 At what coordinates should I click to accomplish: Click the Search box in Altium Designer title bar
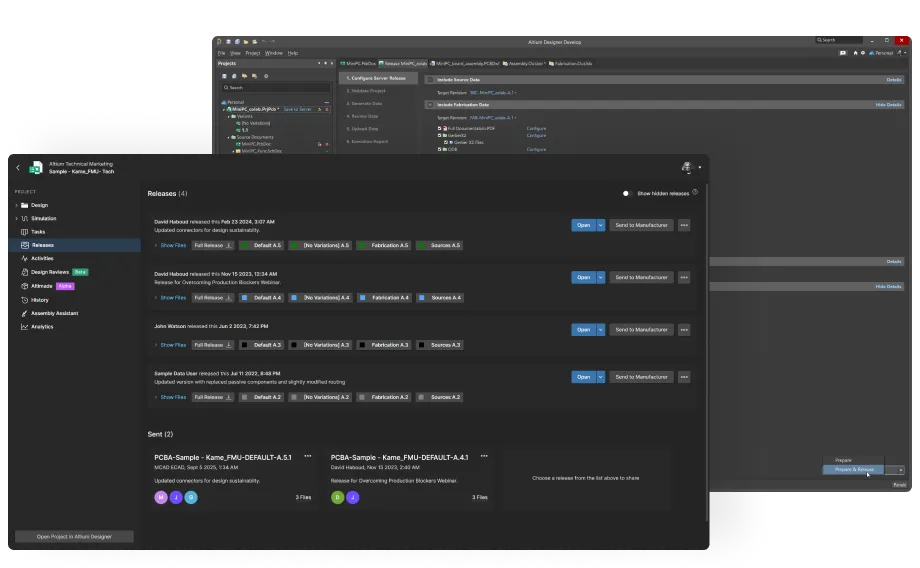click(838, 40)
